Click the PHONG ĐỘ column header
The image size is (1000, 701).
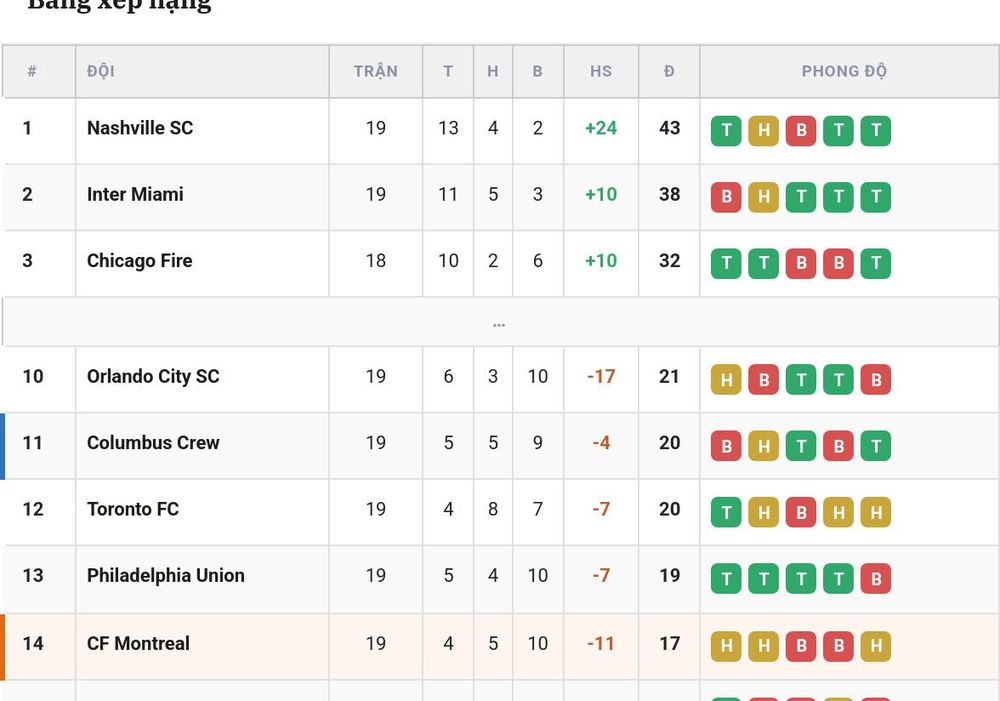tap(844, 71)
